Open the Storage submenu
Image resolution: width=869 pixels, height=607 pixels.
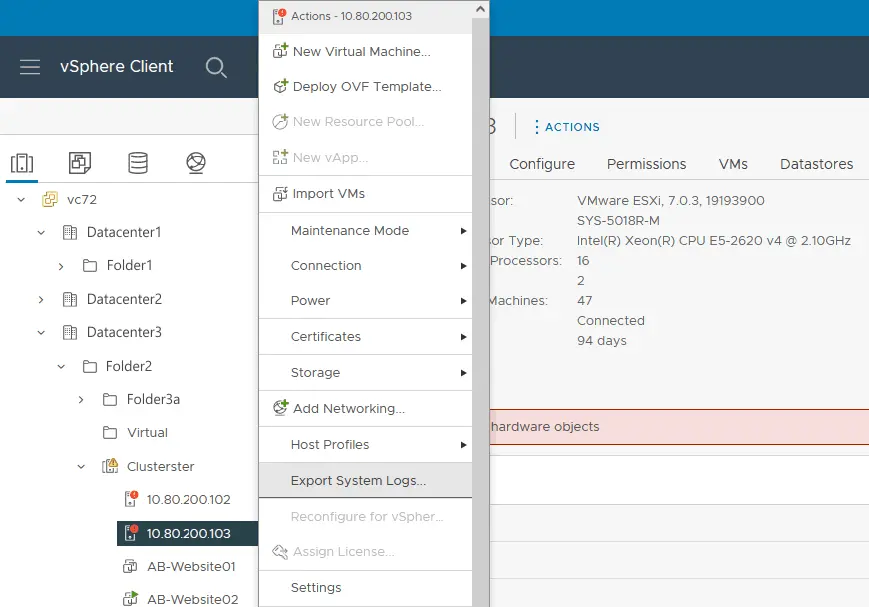coord(366,373)
